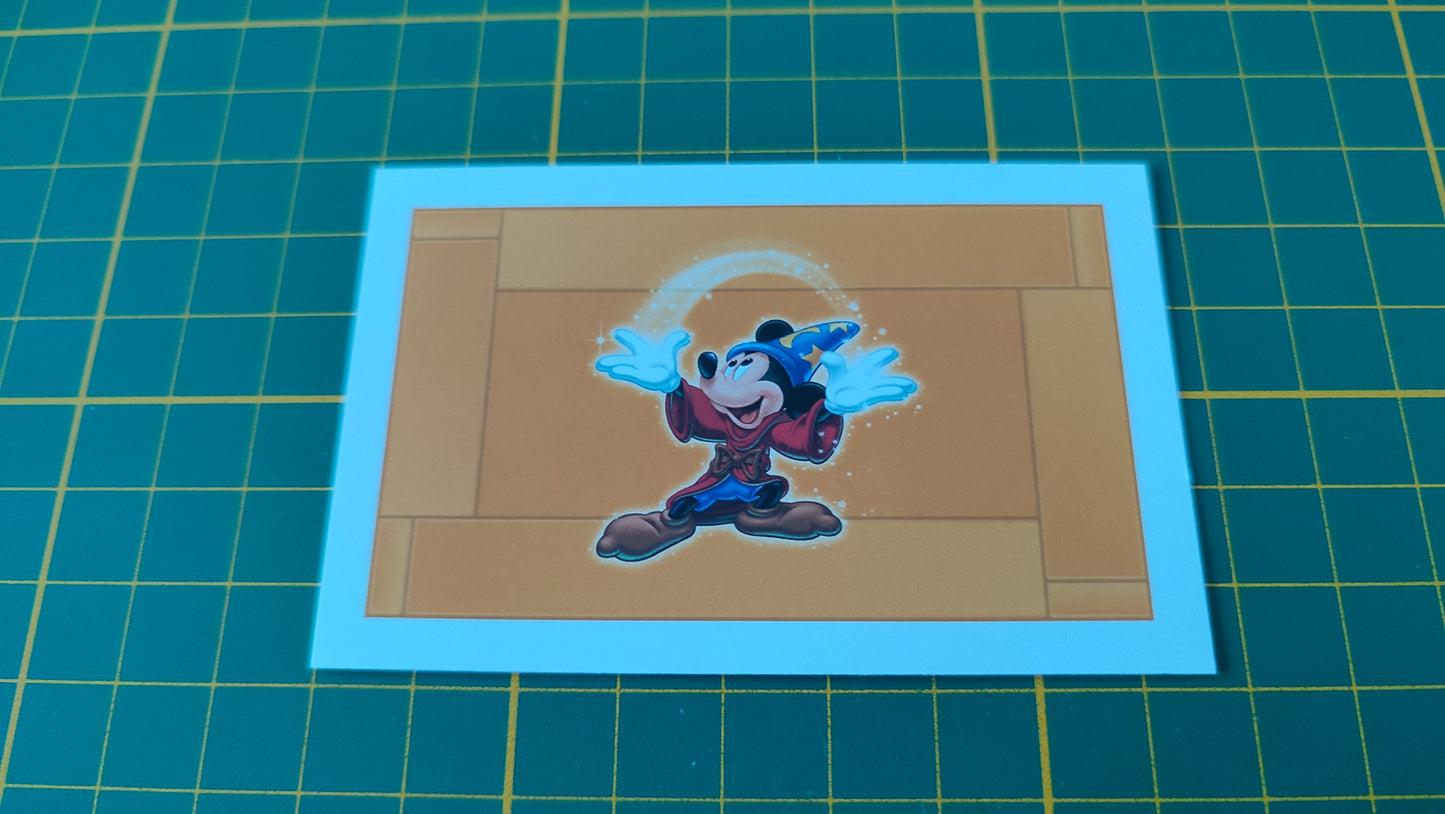The width and height of the screenshot is (1445, 814).
Task: Click the left brown shoe
Action: point(640,536)
